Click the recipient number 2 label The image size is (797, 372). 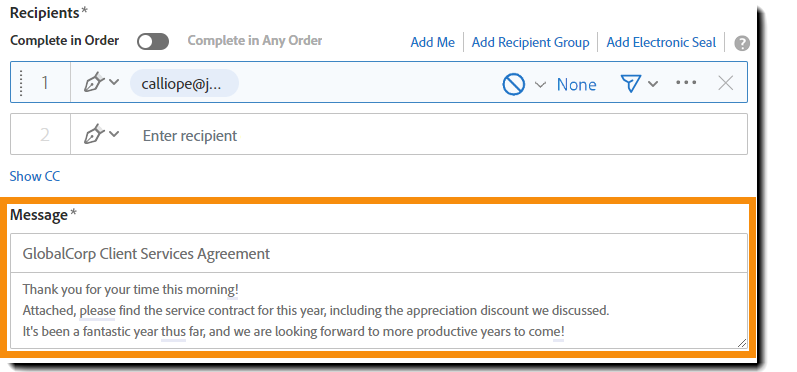[45, 135]
